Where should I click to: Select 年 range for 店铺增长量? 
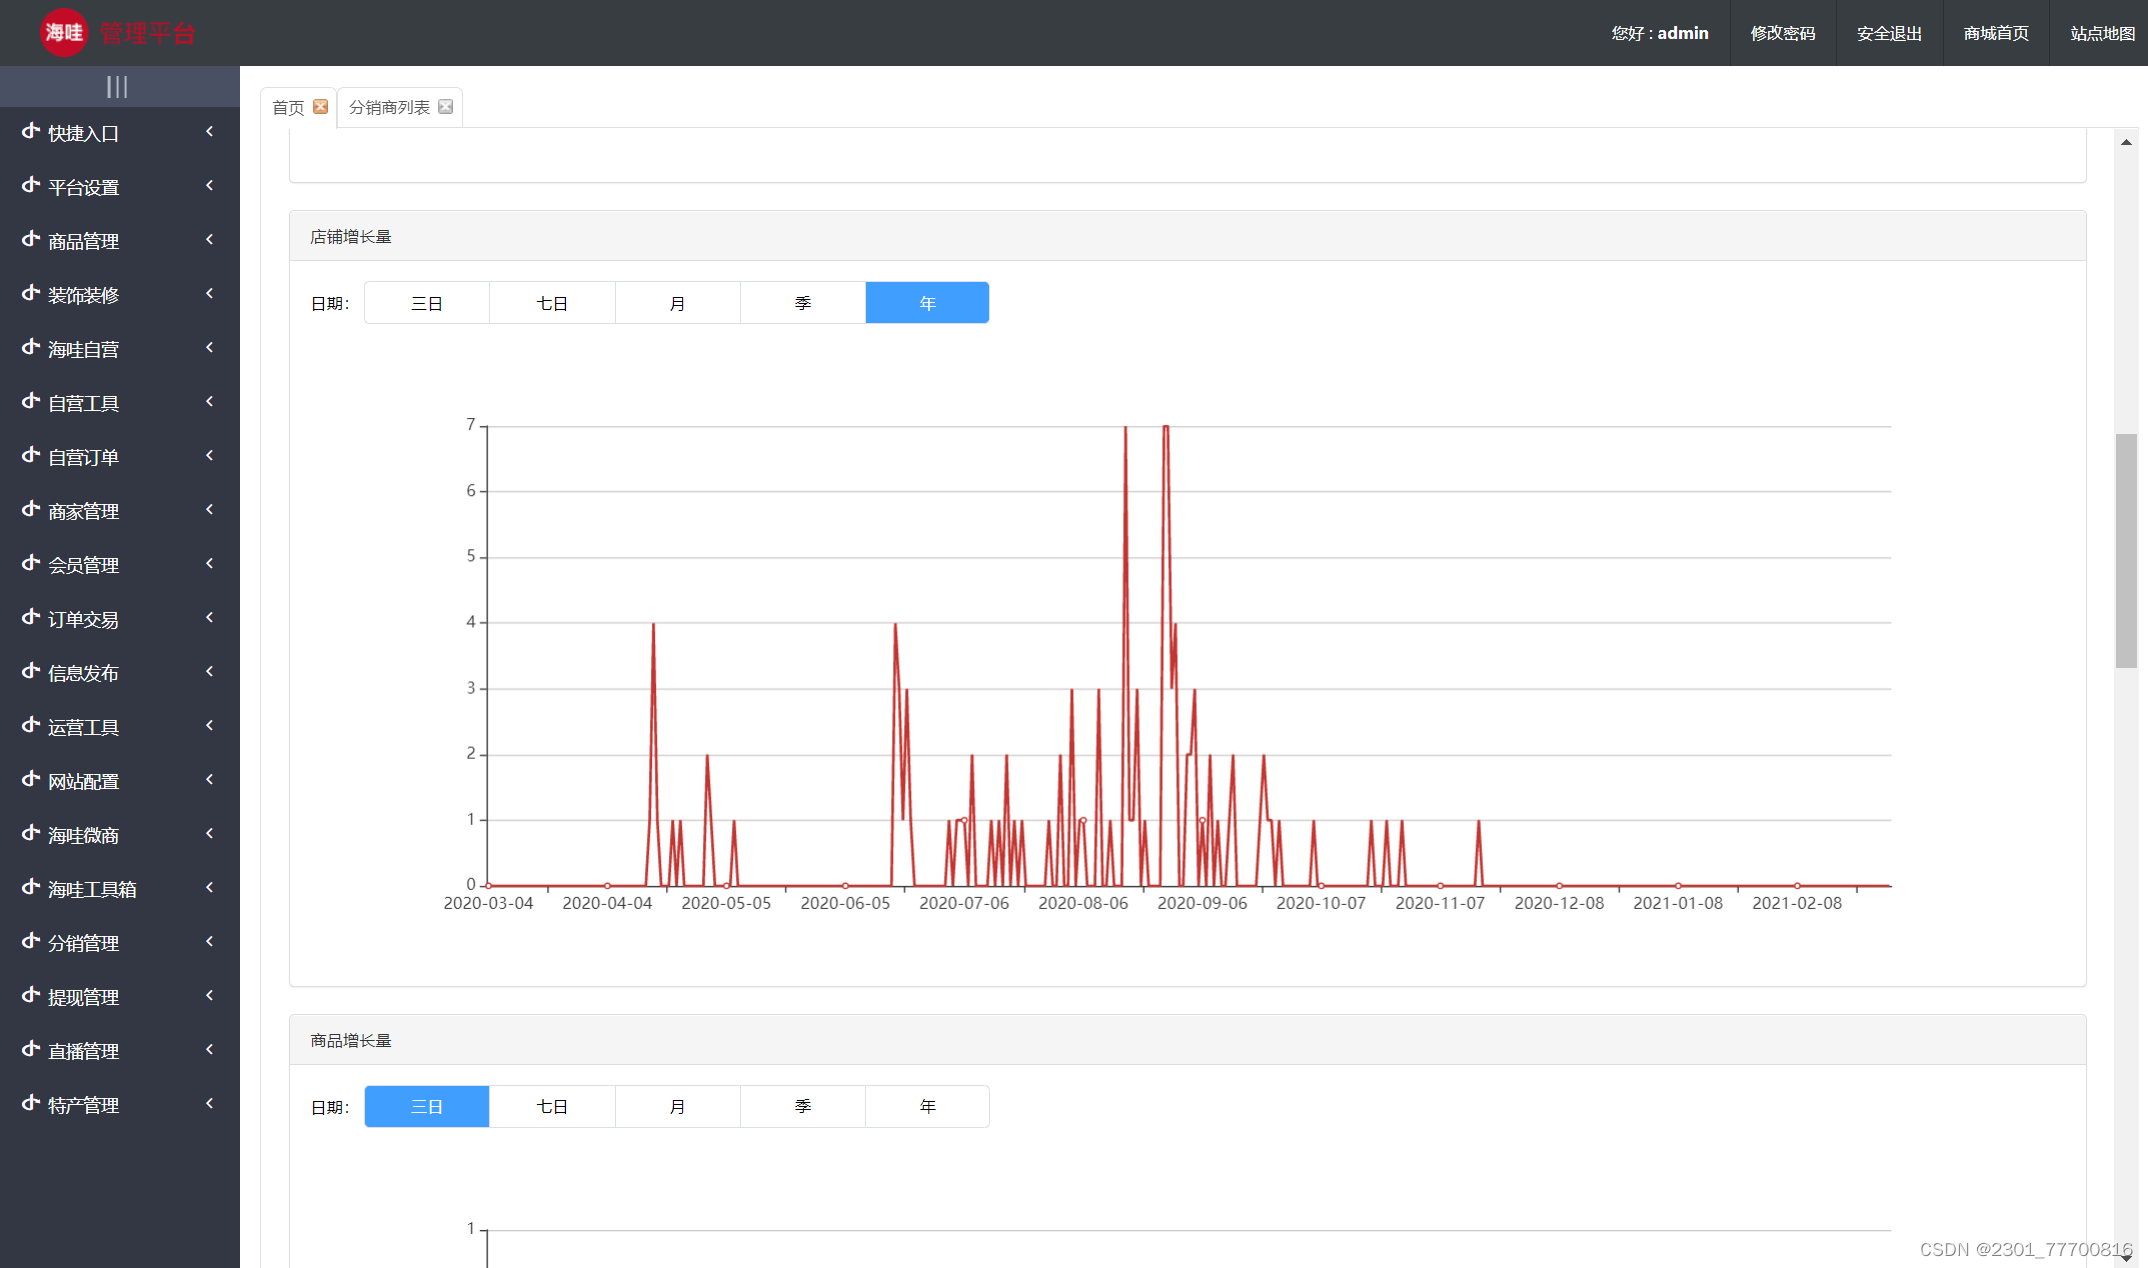click(x=927, y=303)
